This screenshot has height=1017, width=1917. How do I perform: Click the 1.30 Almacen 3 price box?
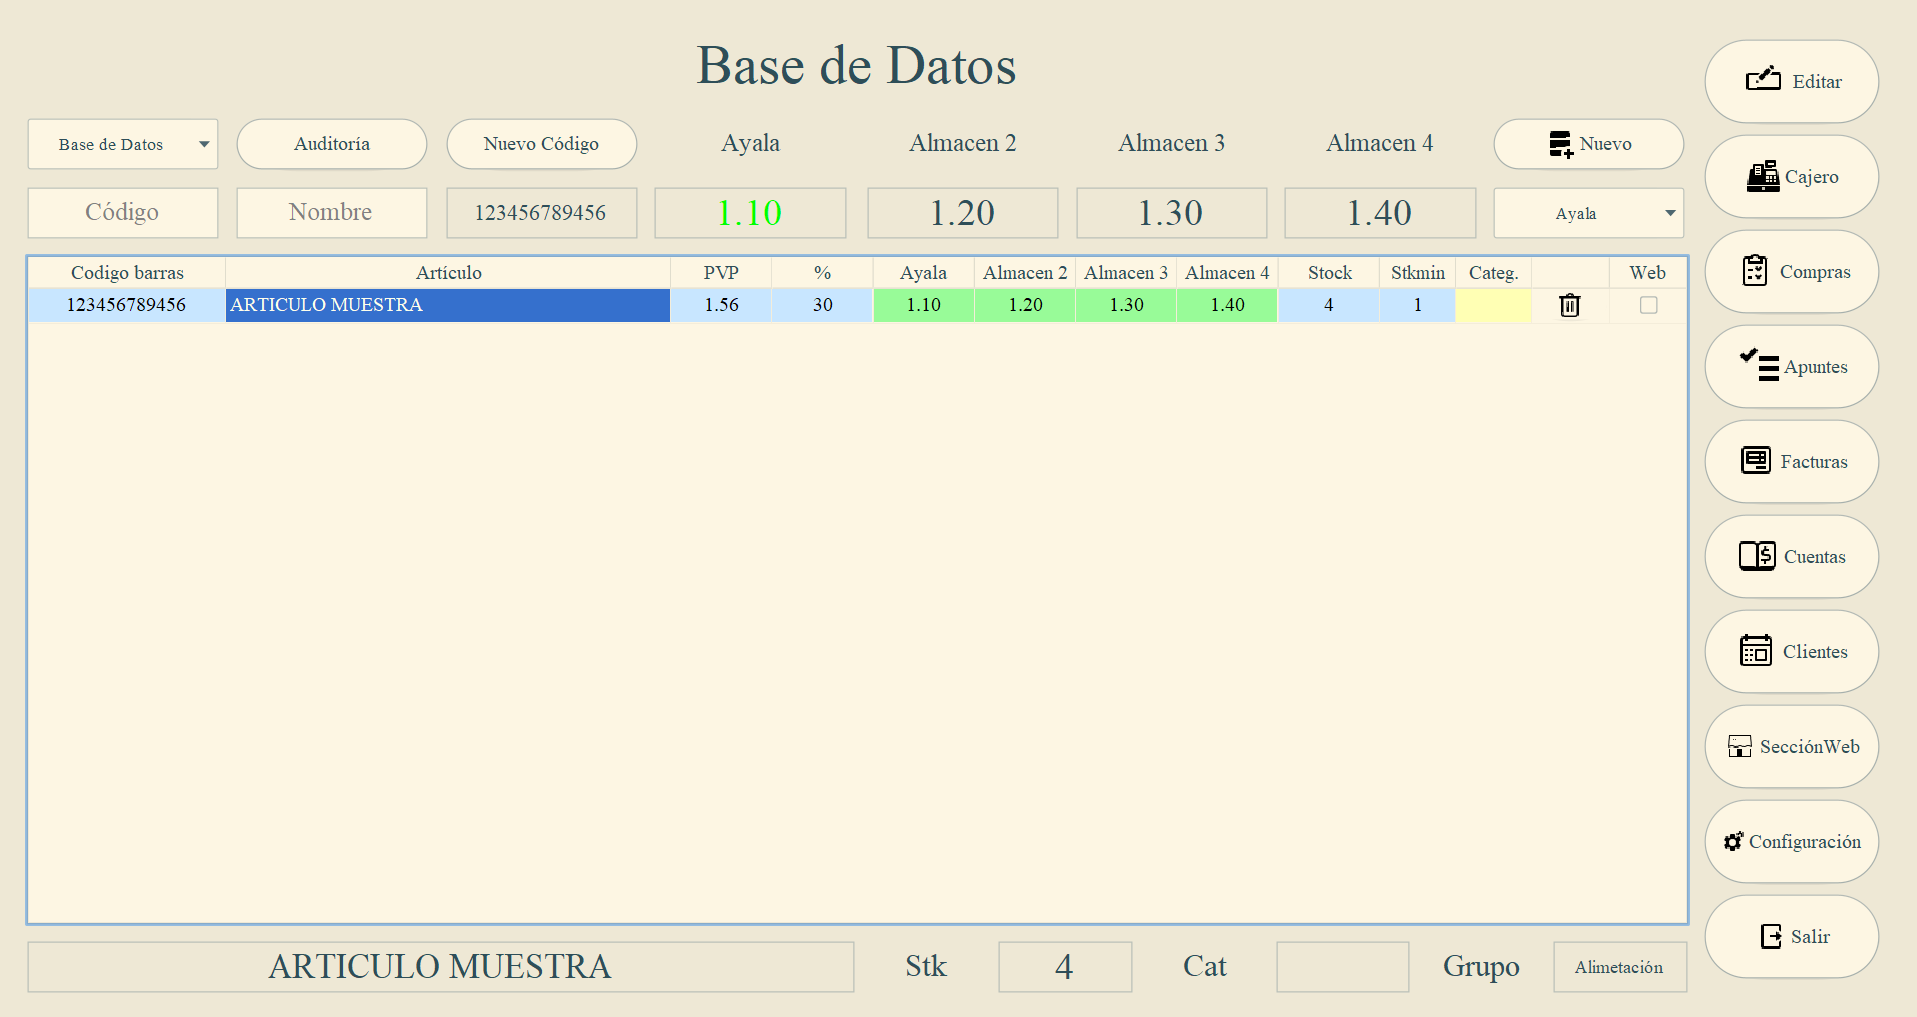tap(1172, 213)
